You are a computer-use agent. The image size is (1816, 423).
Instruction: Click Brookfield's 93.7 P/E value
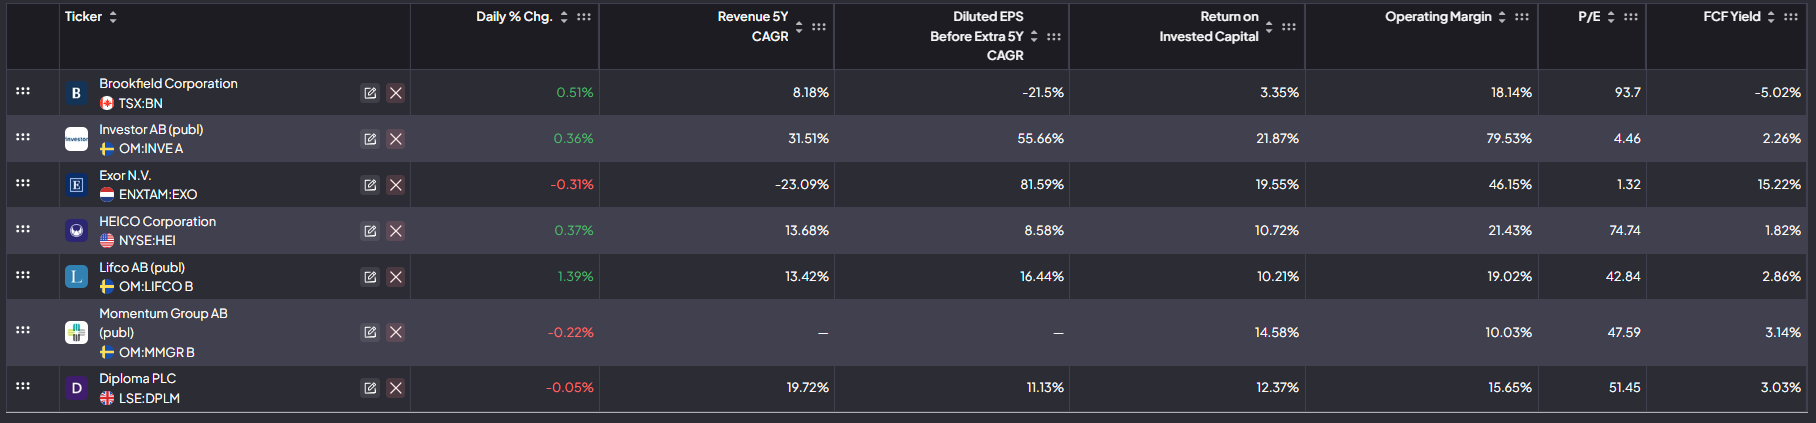[x=1627, y=93]
